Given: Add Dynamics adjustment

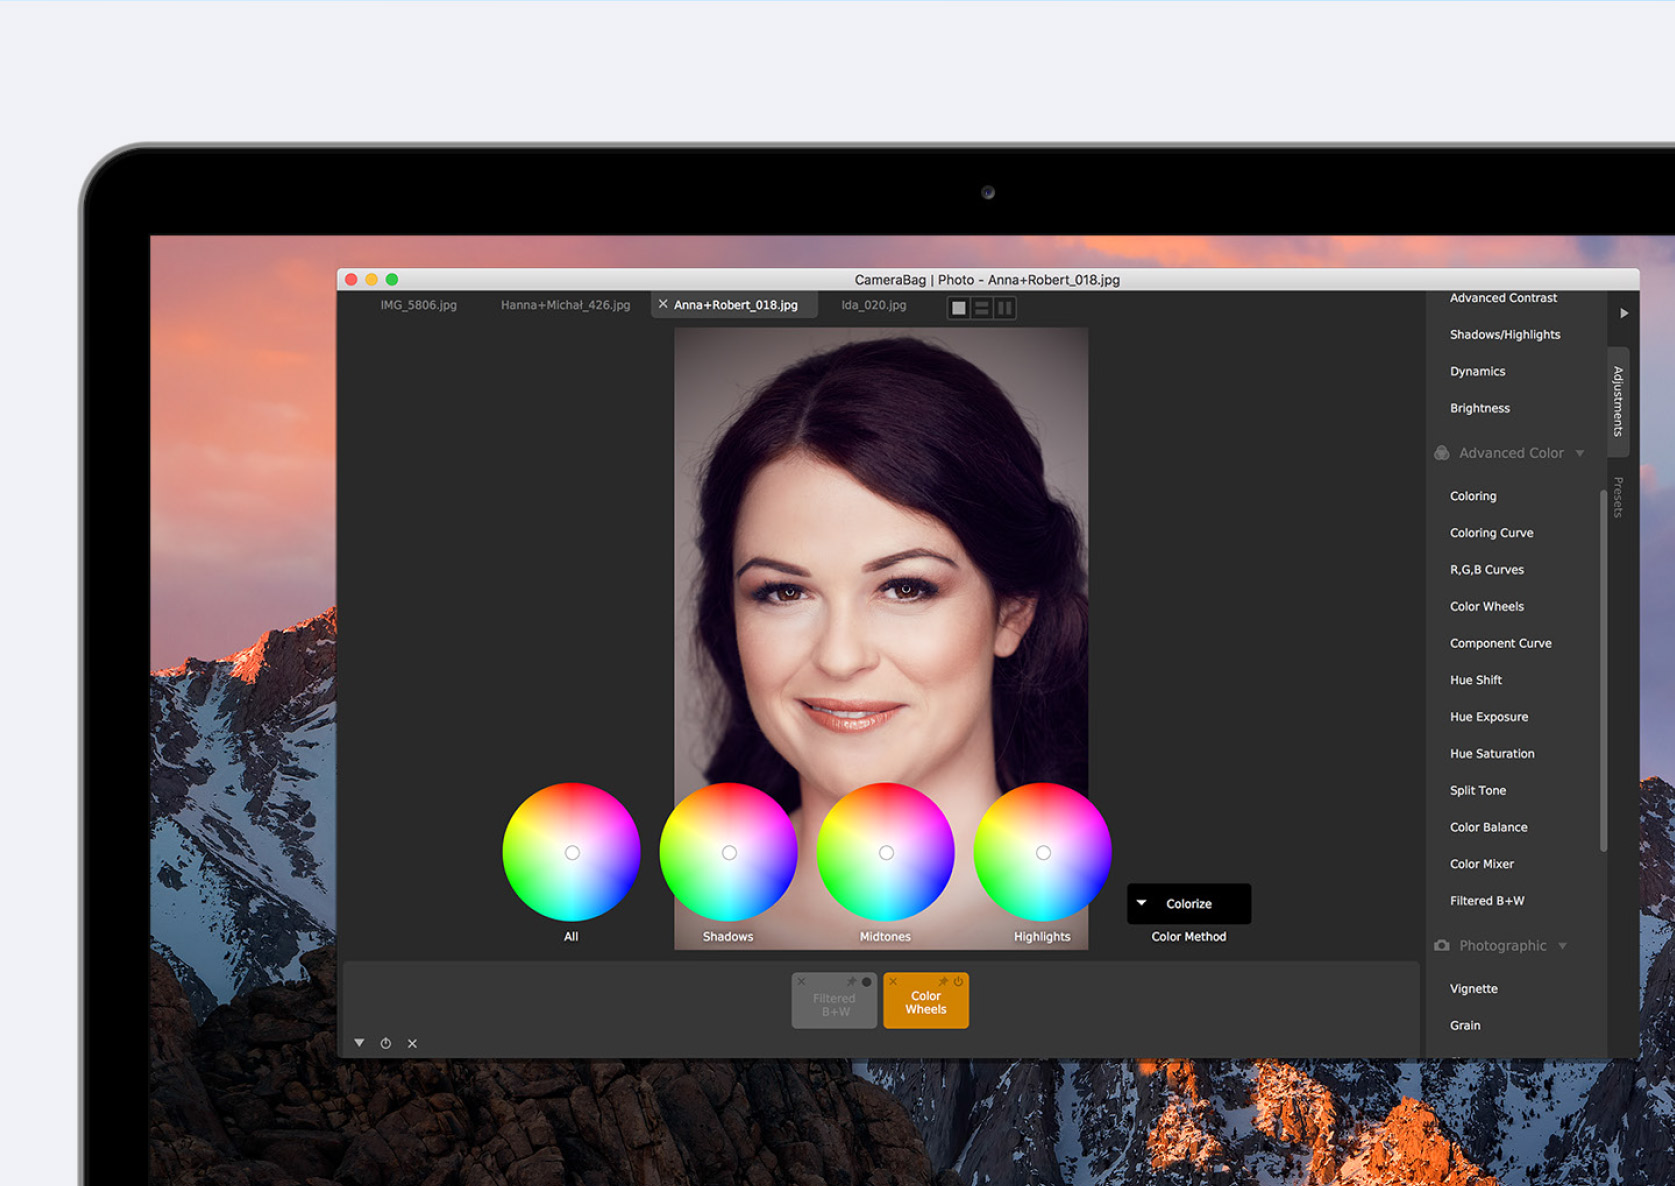Looking at the screenshot, I should coord(1477,372).
